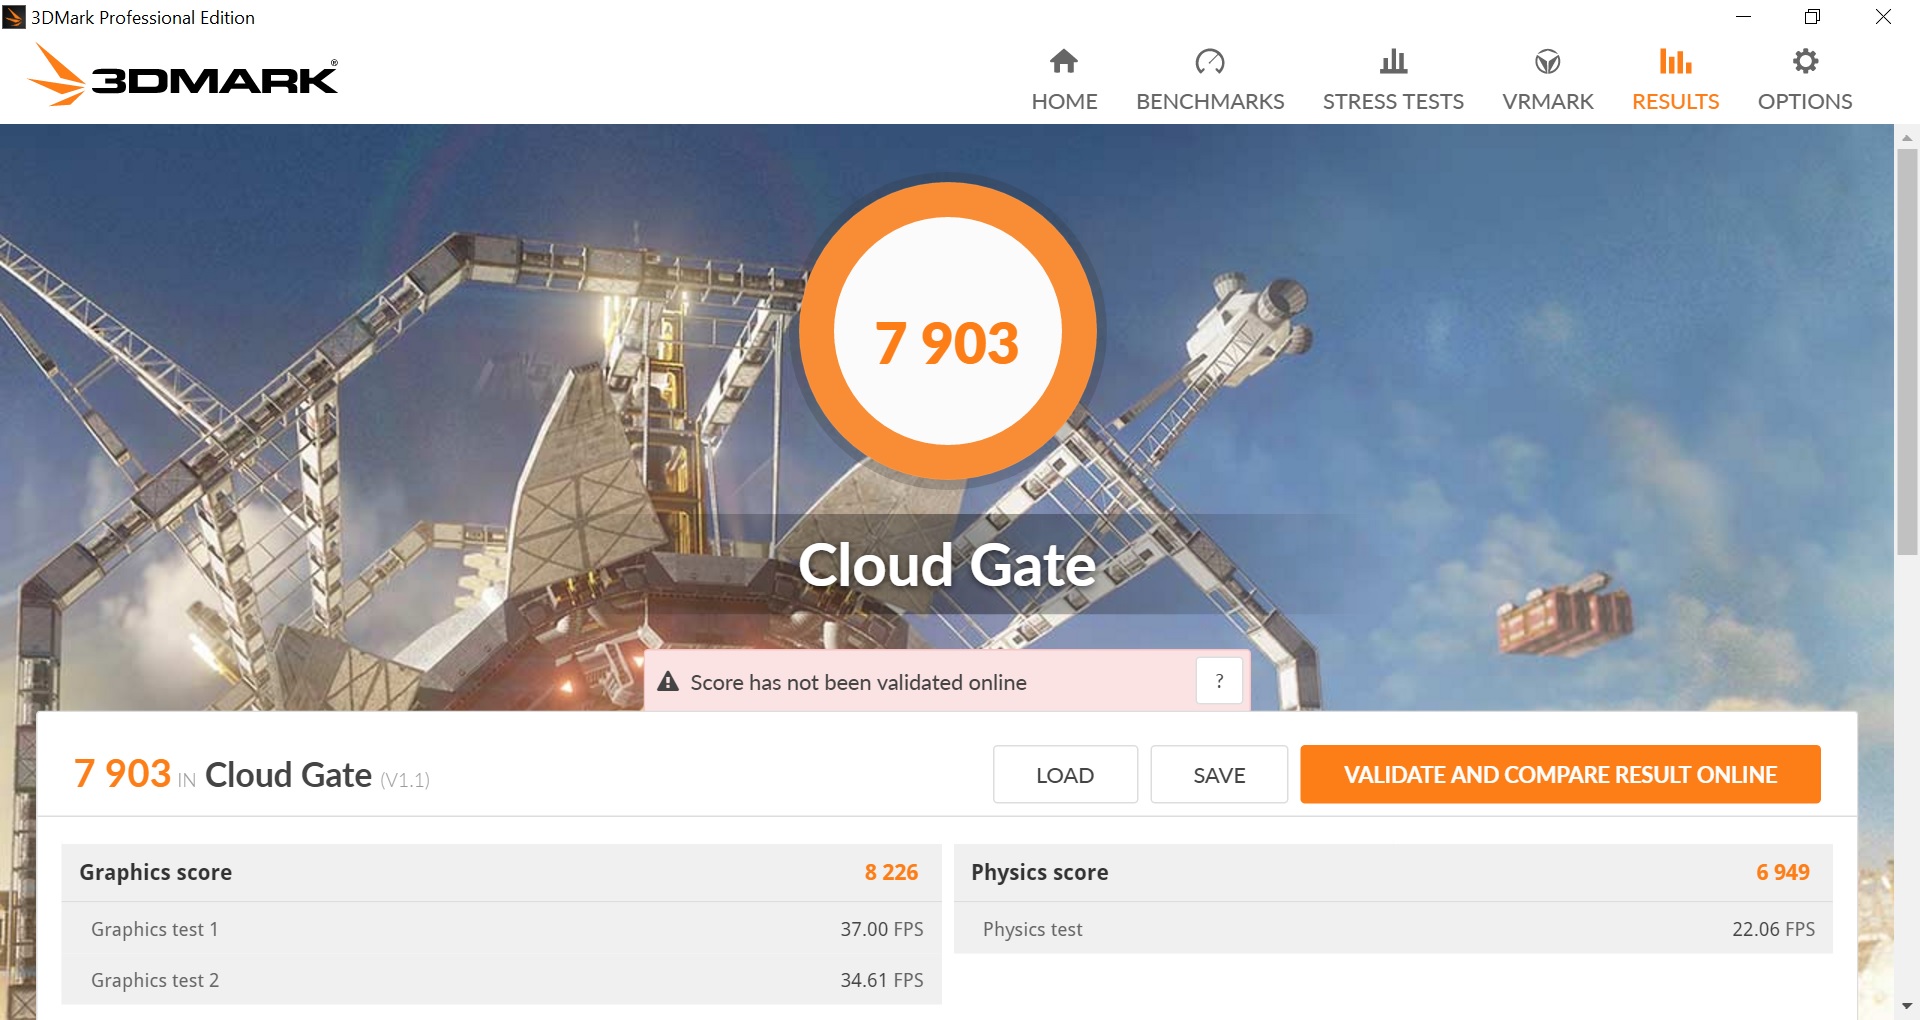This screenshot has height=1020, width=1920.
Task: Click the Physics test row label
Action: pyautogui.click(x=1032, y=930)
